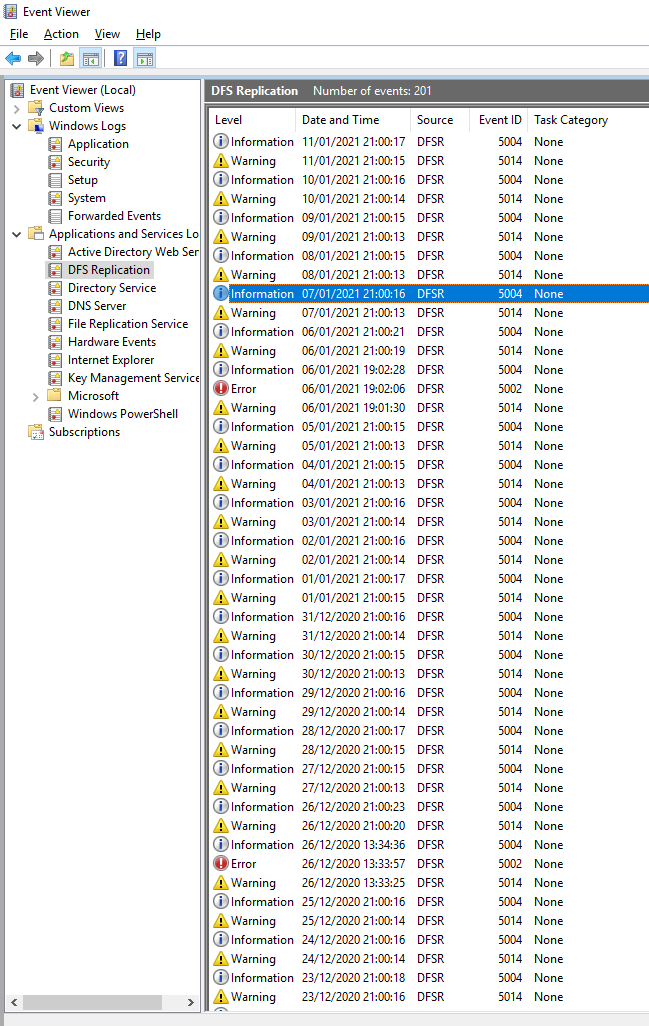Image resolution: width=649 pixels, height=1026 pixels.
Task: Click the tree pane right scroll arrow
Action: [x=190, y=1002]
